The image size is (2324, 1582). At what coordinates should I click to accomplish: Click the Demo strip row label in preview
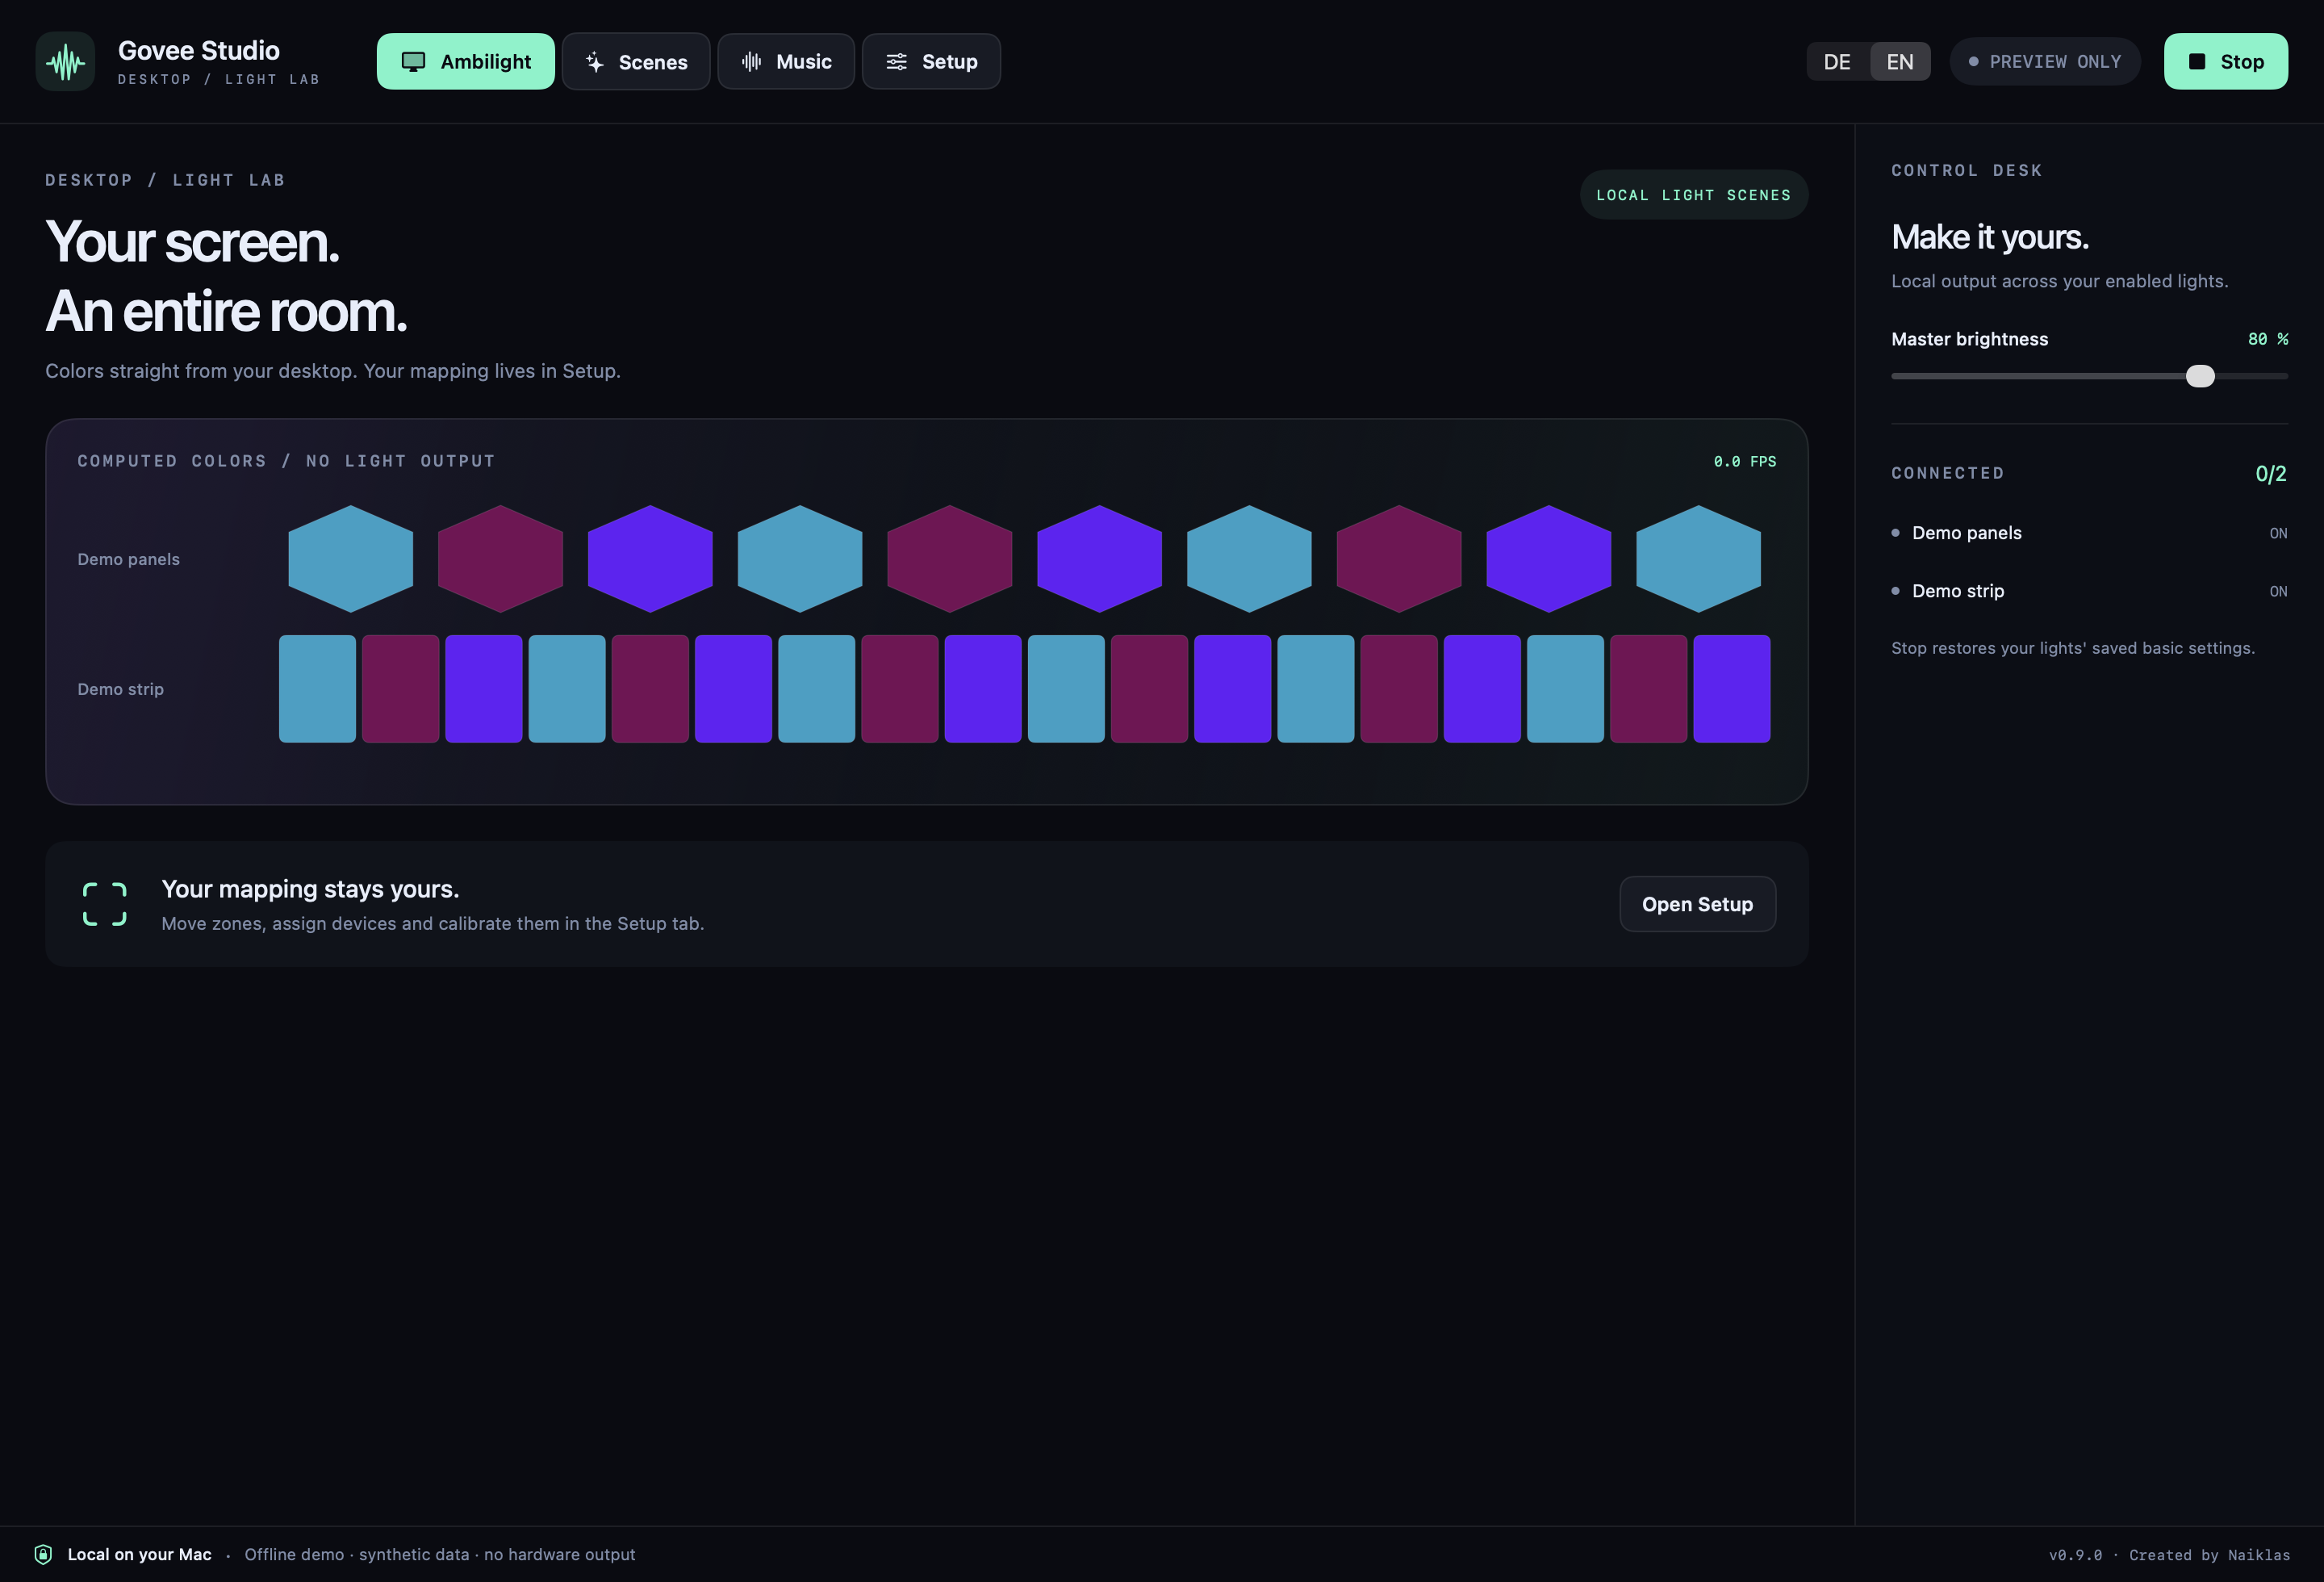coord(121,689)
